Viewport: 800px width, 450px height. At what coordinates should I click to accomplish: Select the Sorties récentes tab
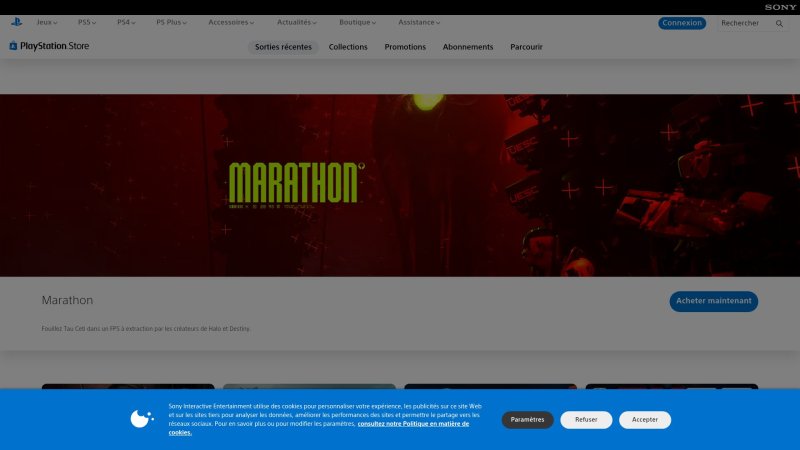pyautogui.click(x=283, y=47)
